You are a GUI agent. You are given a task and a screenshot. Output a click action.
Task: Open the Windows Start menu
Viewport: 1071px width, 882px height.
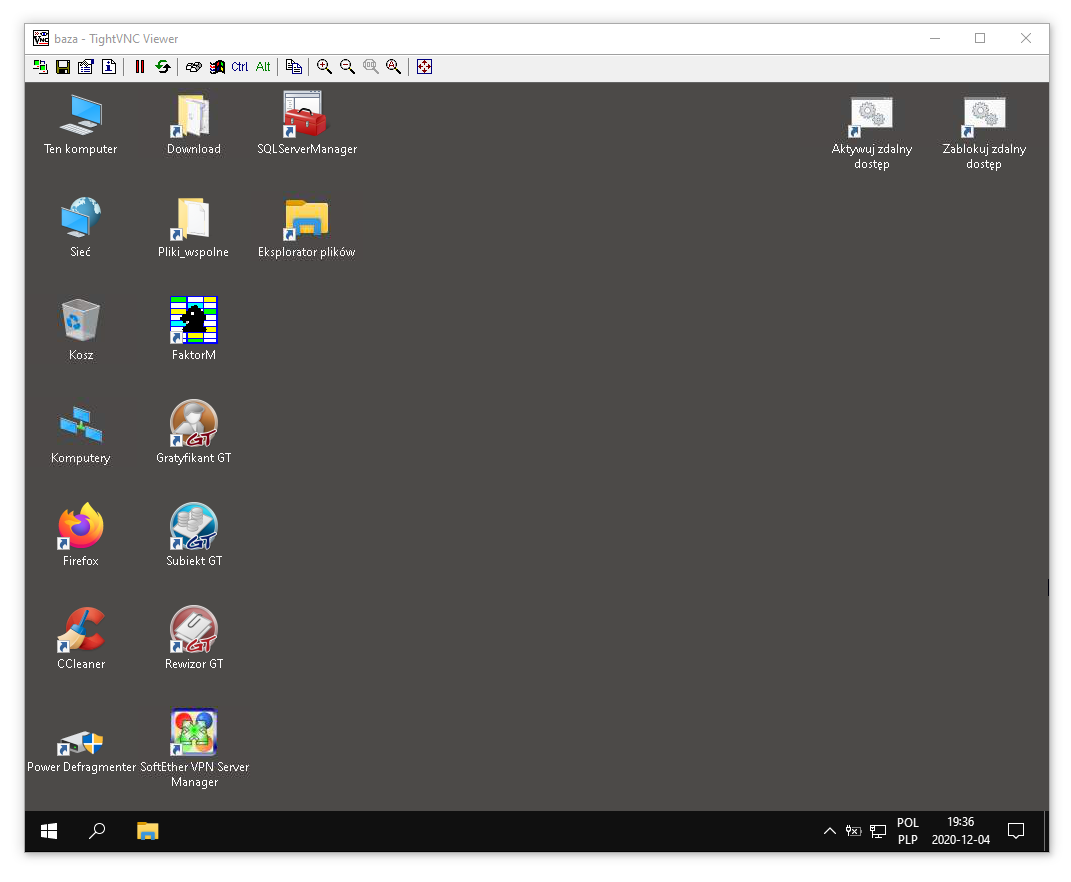pyautogui.click(x=48, y=831)
